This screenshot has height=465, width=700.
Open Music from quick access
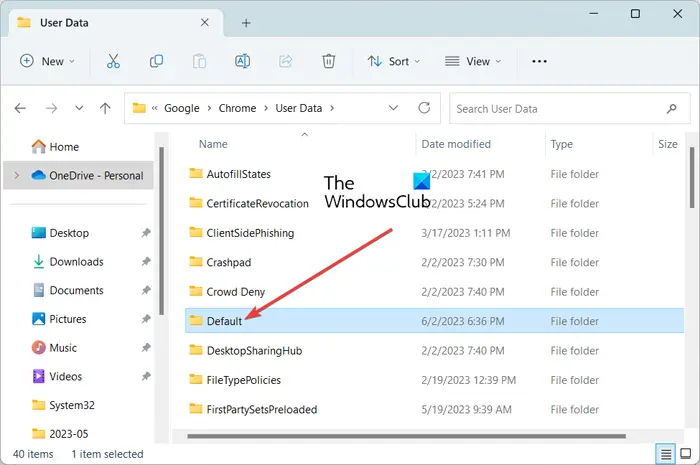click(x=54, y=348)
